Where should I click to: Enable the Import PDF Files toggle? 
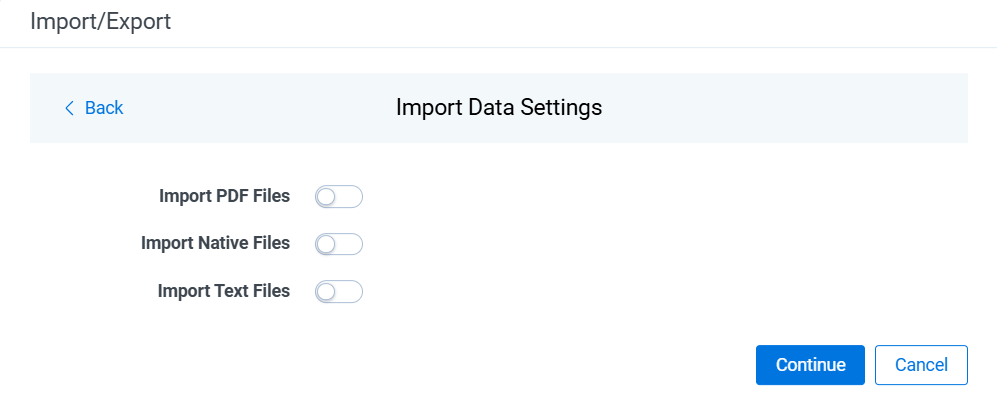point(339,197)
